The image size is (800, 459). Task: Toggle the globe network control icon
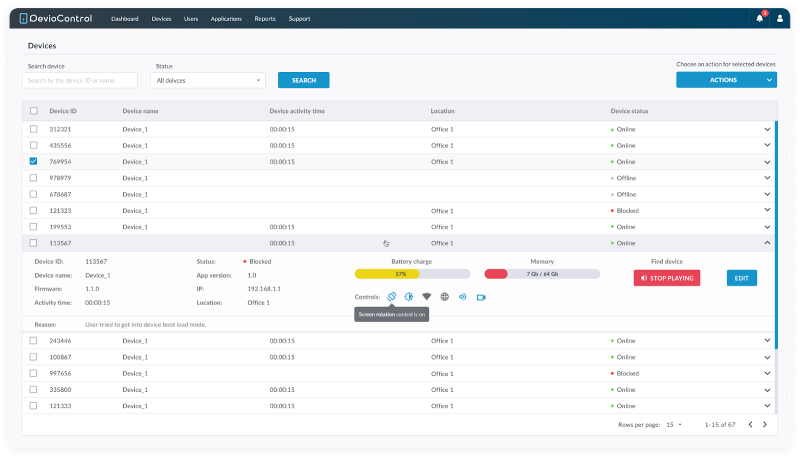pyautogui.click(x=444, y=297)
